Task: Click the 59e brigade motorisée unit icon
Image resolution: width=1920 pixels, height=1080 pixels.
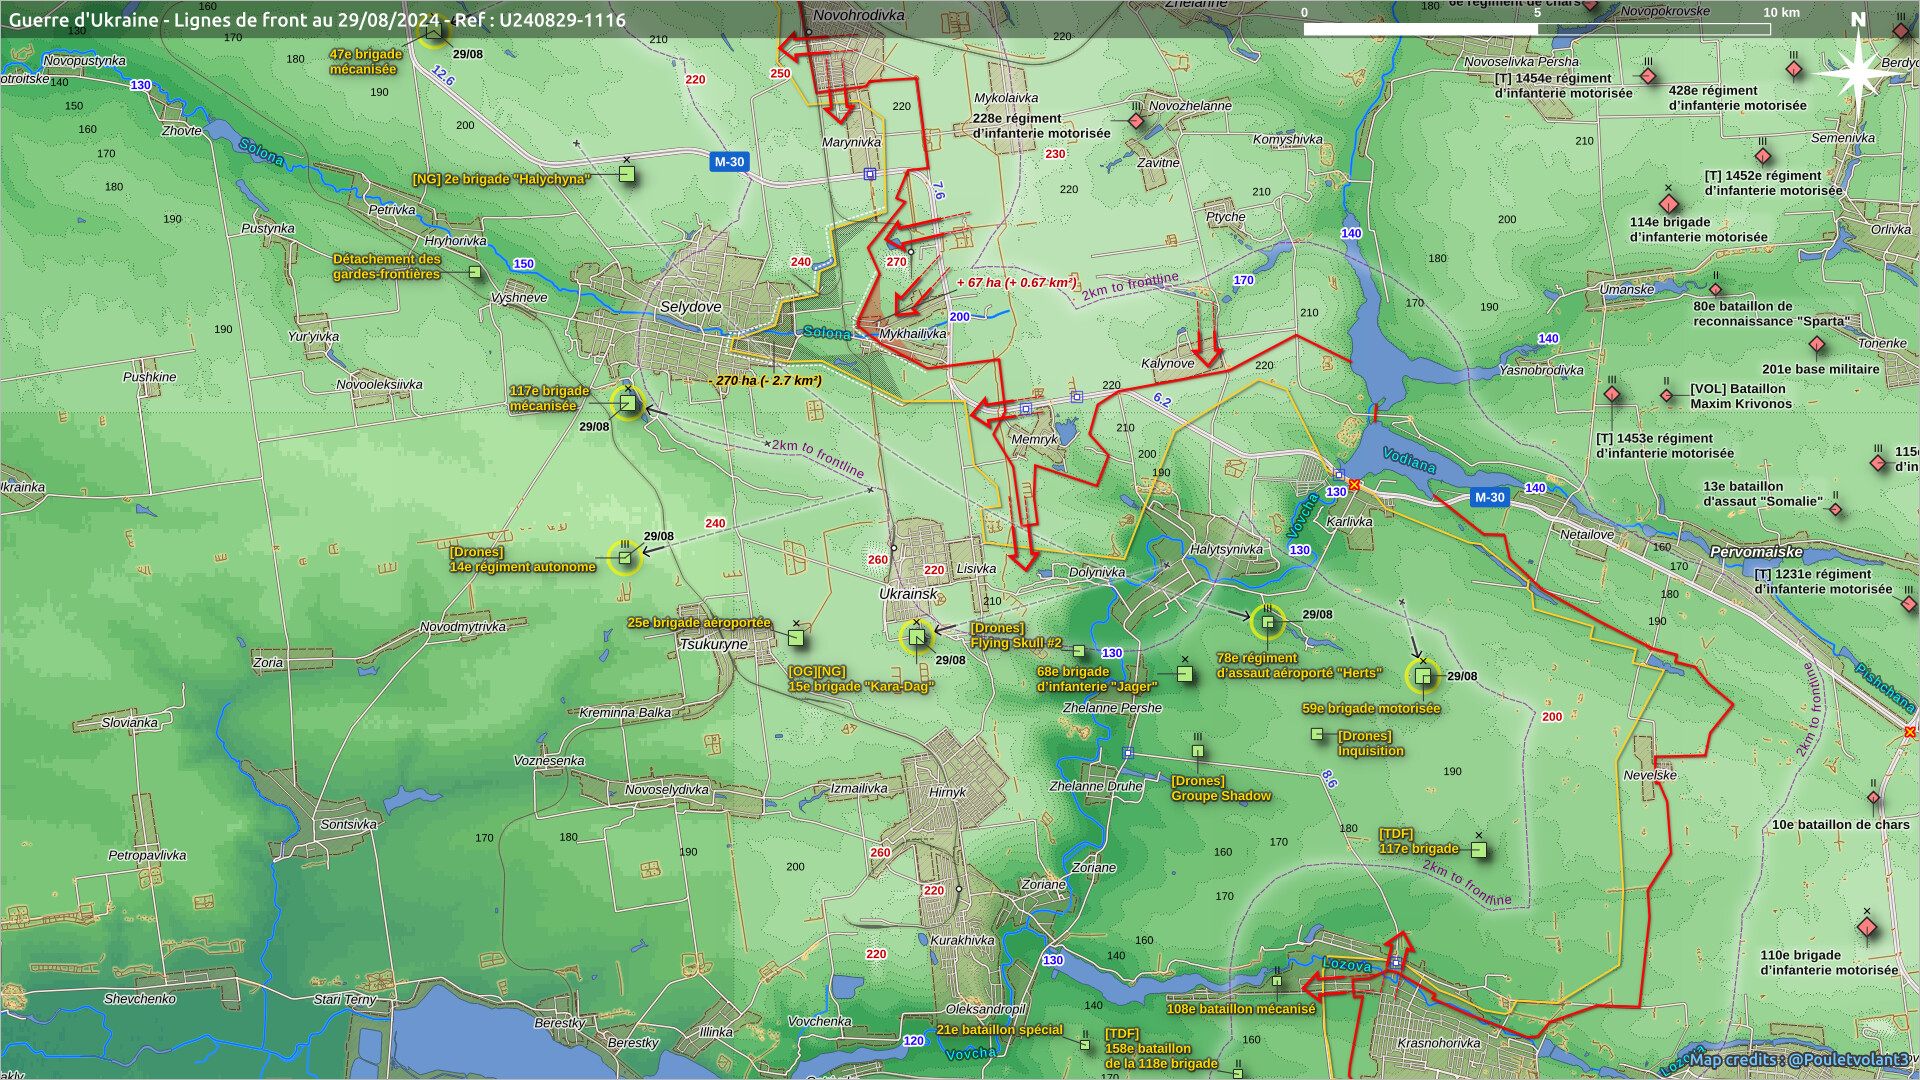Action: (1422, 677)
